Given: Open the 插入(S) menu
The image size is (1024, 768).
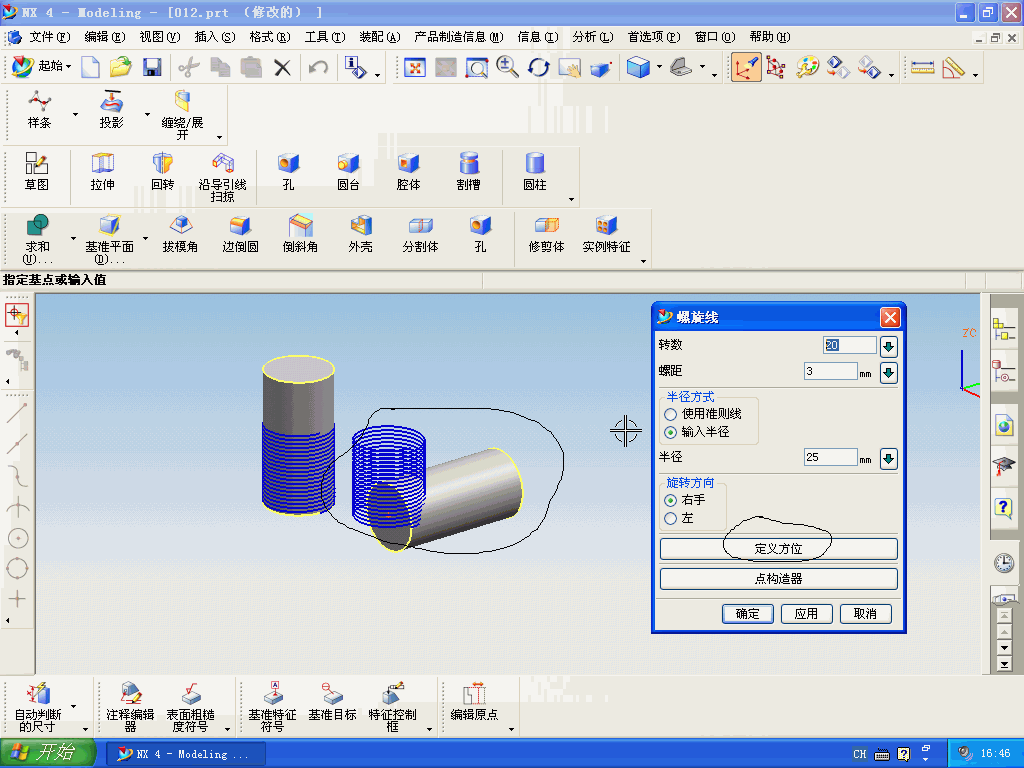Looking at the screenshot, I should click(215, 37).
